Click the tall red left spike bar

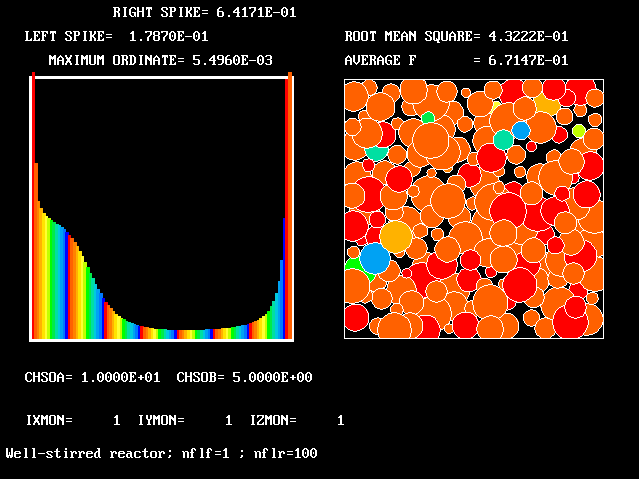tap(34, 200)
